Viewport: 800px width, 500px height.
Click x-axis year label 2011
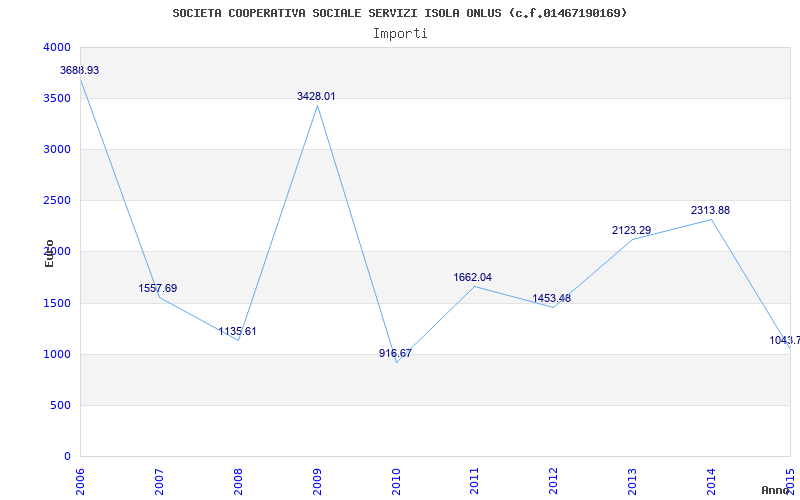pyautogui.click(x=474, y=481)
